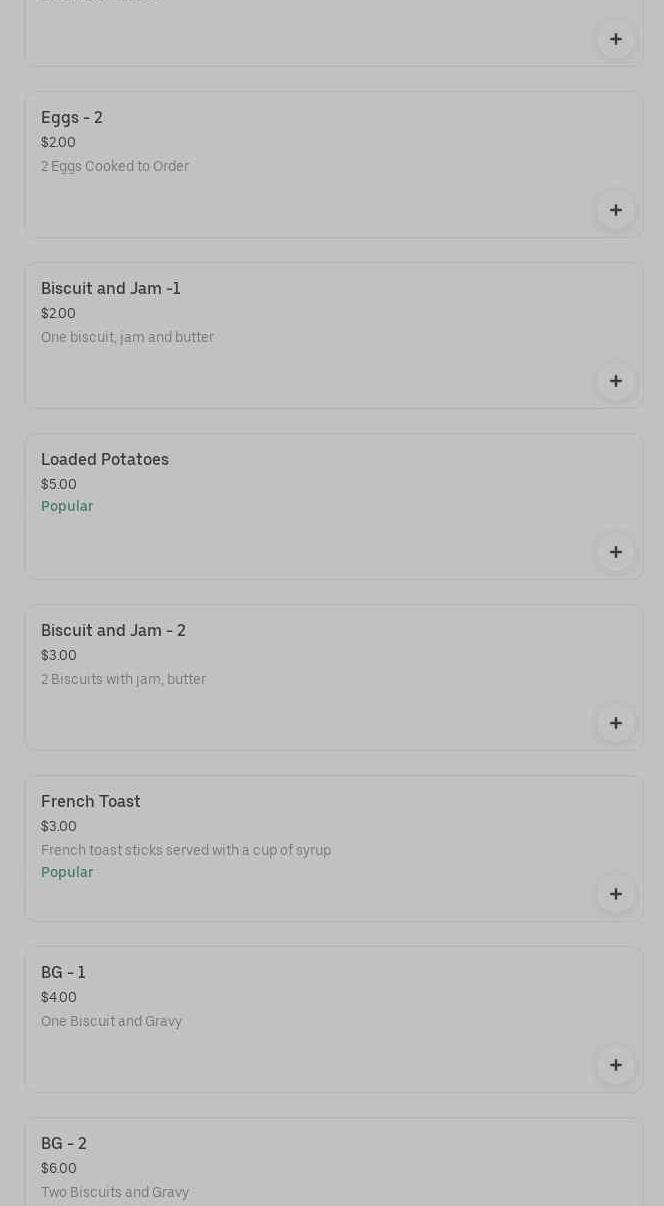Open the Eggs - 2 item title
Image resolution: width=664 pixels, height=1206 pixels.
[x=72, y=118]
